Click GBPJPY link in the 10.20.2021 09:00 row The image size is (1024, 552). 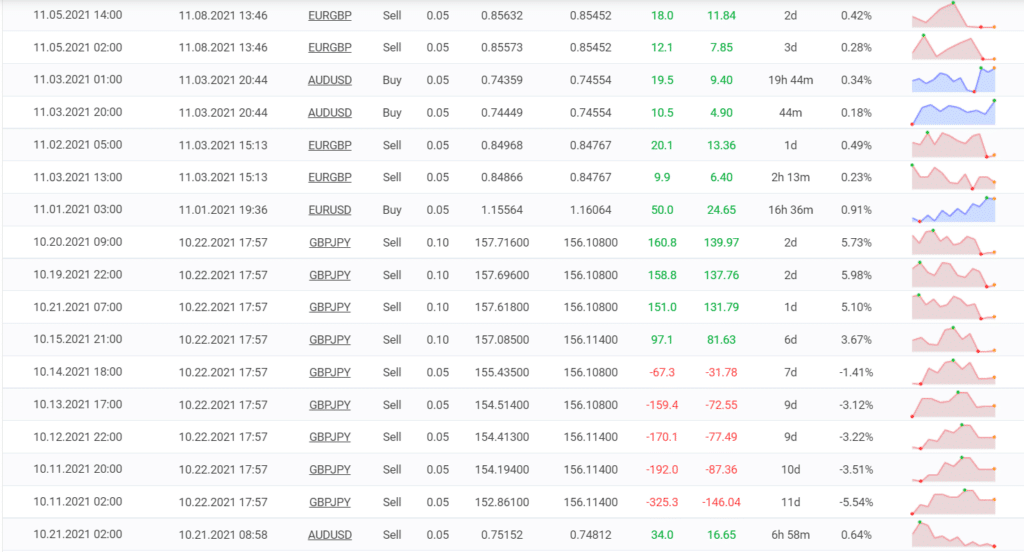tap(329, 242)
